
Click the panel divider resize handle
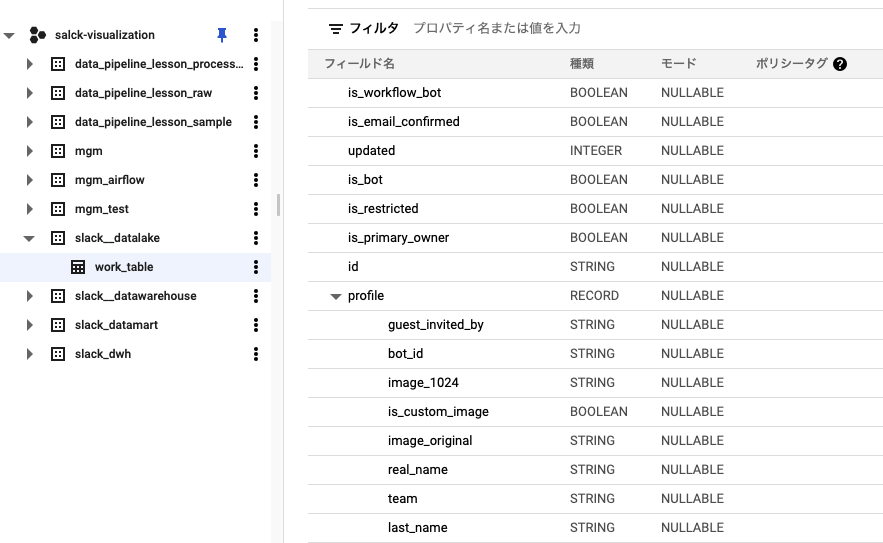coord(278,205)
